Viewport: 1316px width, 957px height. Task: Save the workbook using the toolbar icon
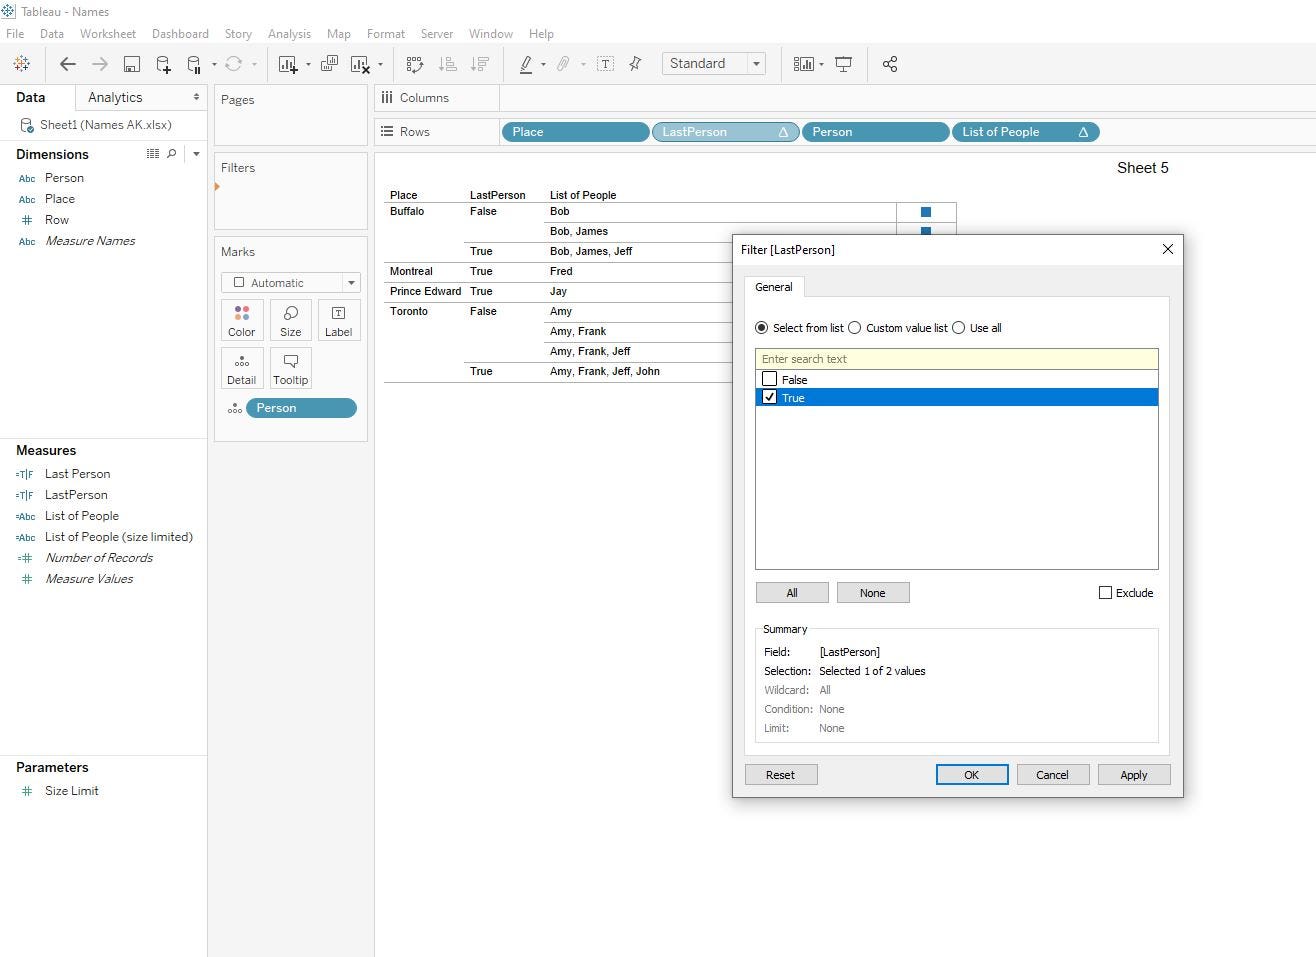(131, 64)
